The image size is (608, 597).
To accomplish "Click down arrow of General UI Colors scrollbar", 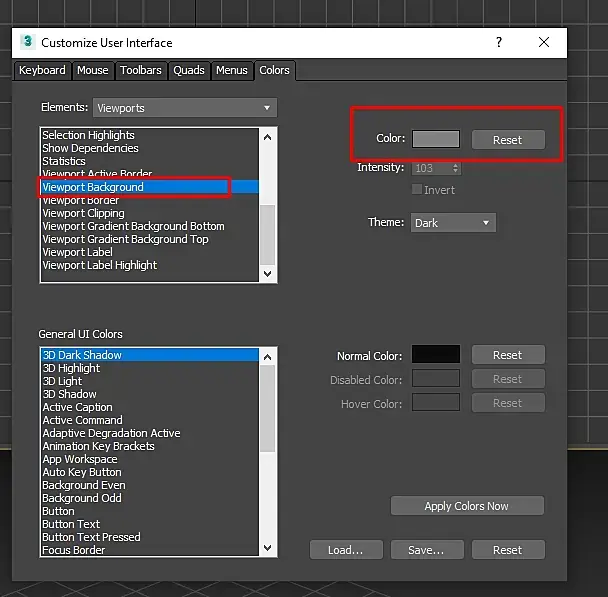I will coord(267,548).
